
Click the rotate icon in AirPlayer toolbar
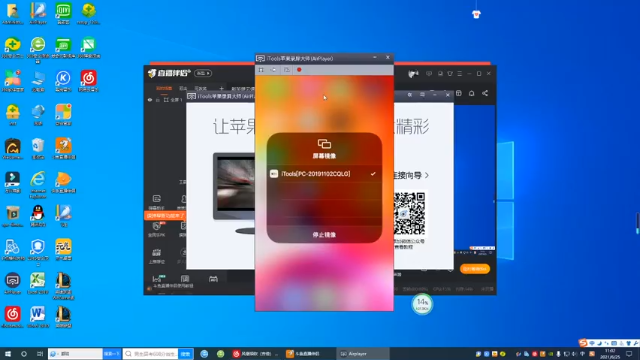(x=273, y=70)
